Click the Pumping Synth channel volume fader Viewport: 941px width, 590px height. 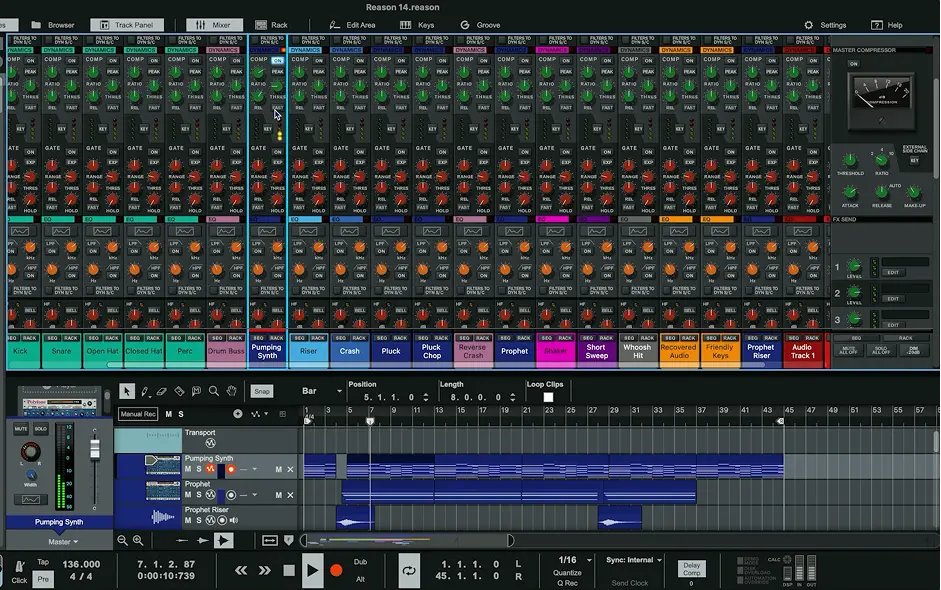click(95, 449)
